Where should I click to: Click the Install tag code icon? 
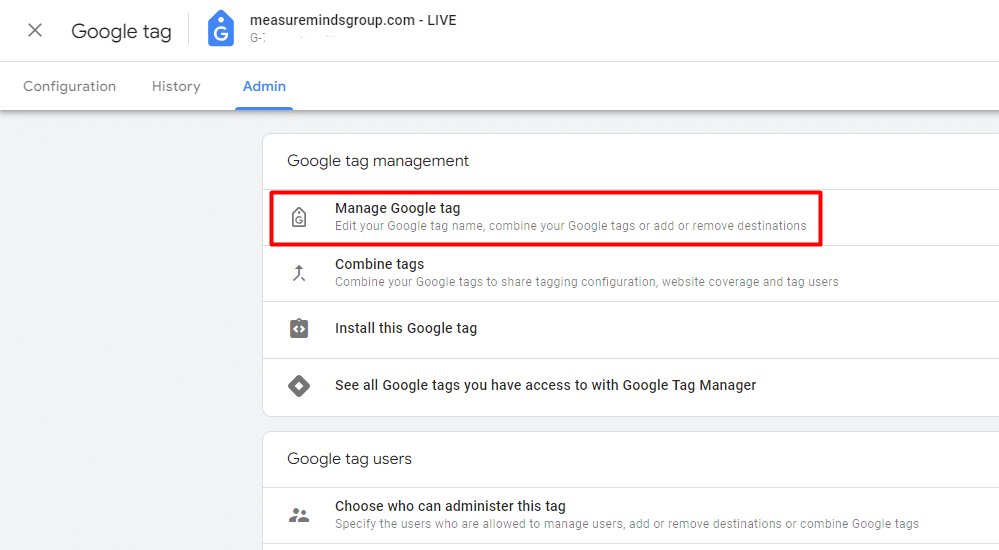(x=299, y=328)
